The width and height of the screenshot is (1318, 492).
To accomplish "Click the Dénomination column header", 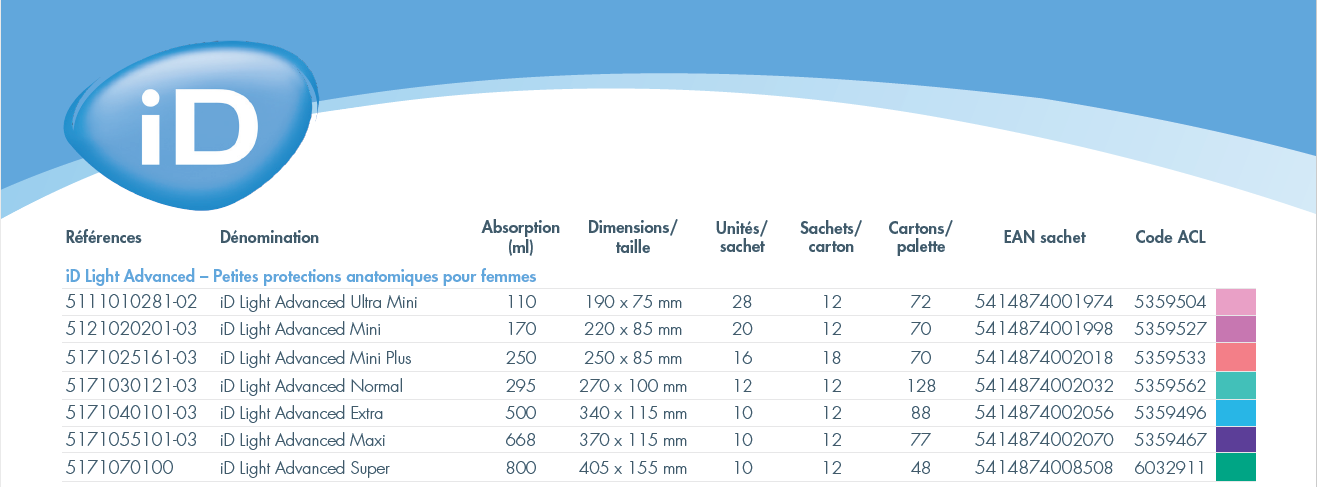I will point(269,237).
